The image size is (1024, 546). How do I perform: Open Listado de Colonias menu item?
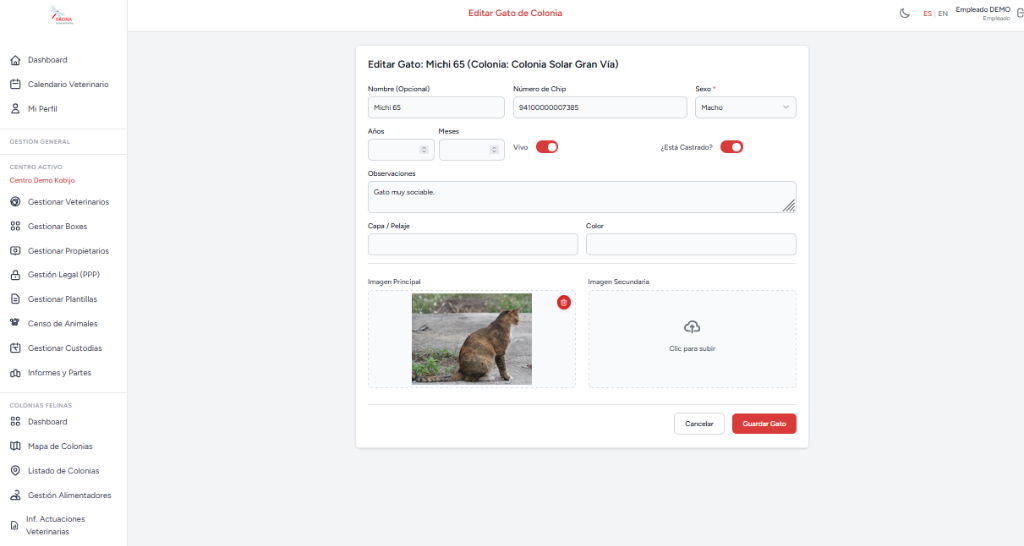pyautogui.click(x=63, y=471)
